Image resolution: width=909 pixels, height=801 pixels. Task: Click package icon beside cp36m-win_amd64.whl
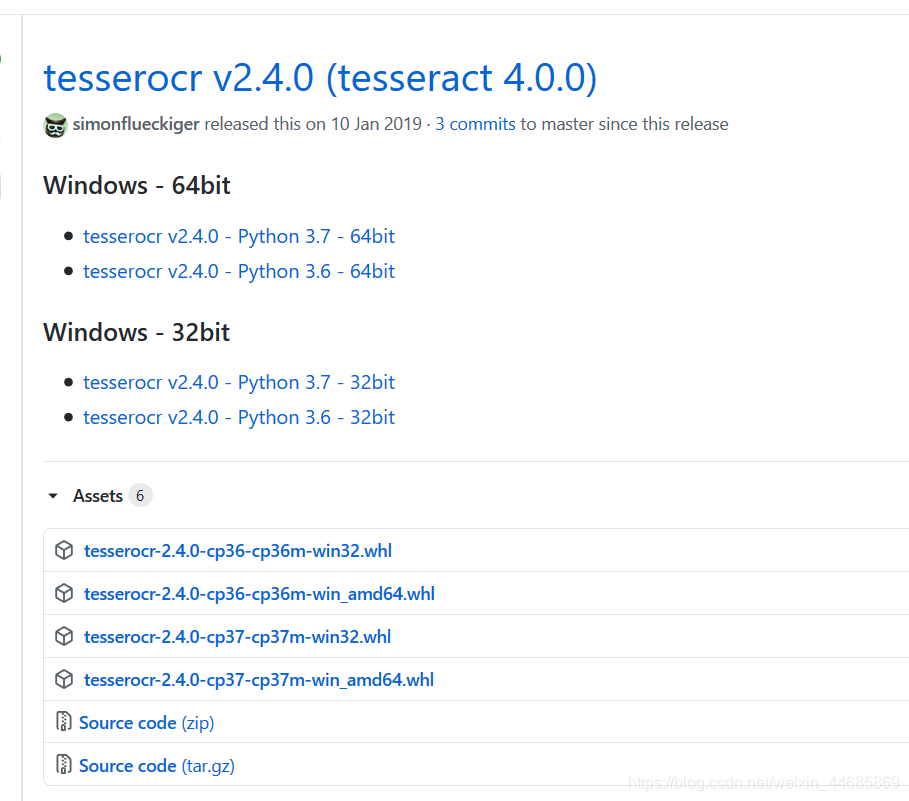click(x=64, y=593)
